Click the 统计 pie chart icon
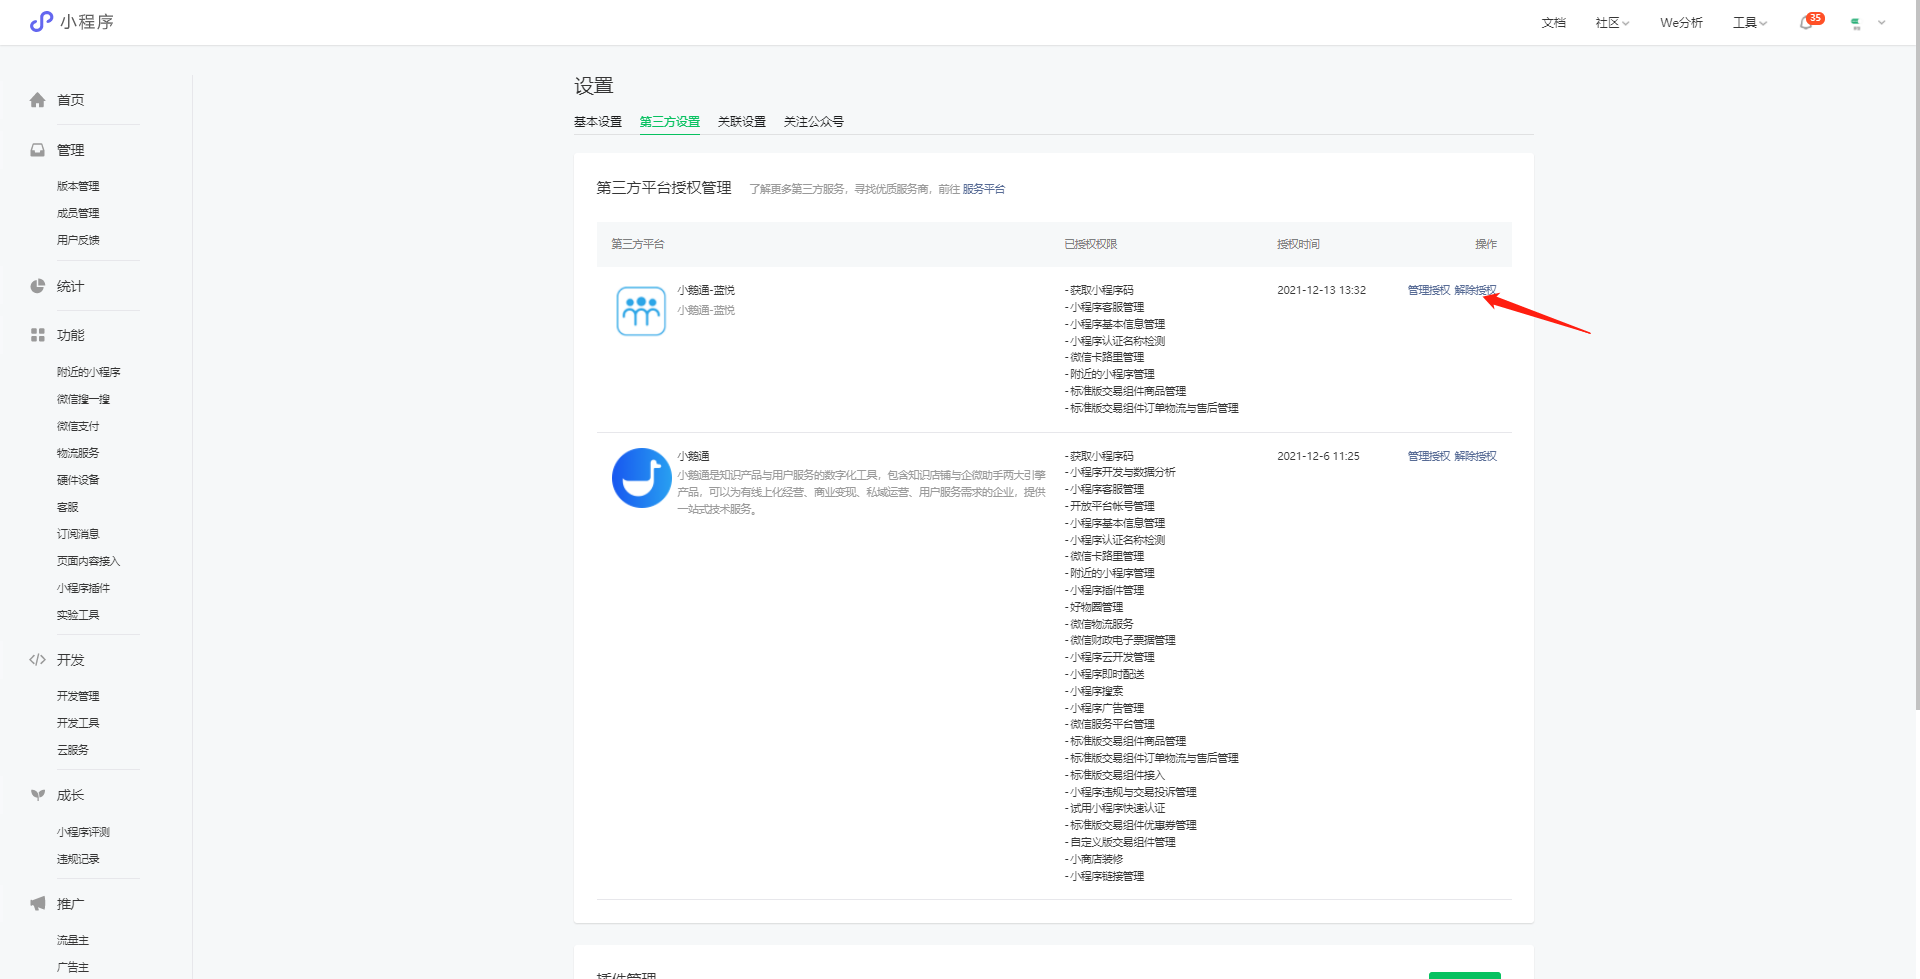The image size is (1920, 979). coord(38,286)
